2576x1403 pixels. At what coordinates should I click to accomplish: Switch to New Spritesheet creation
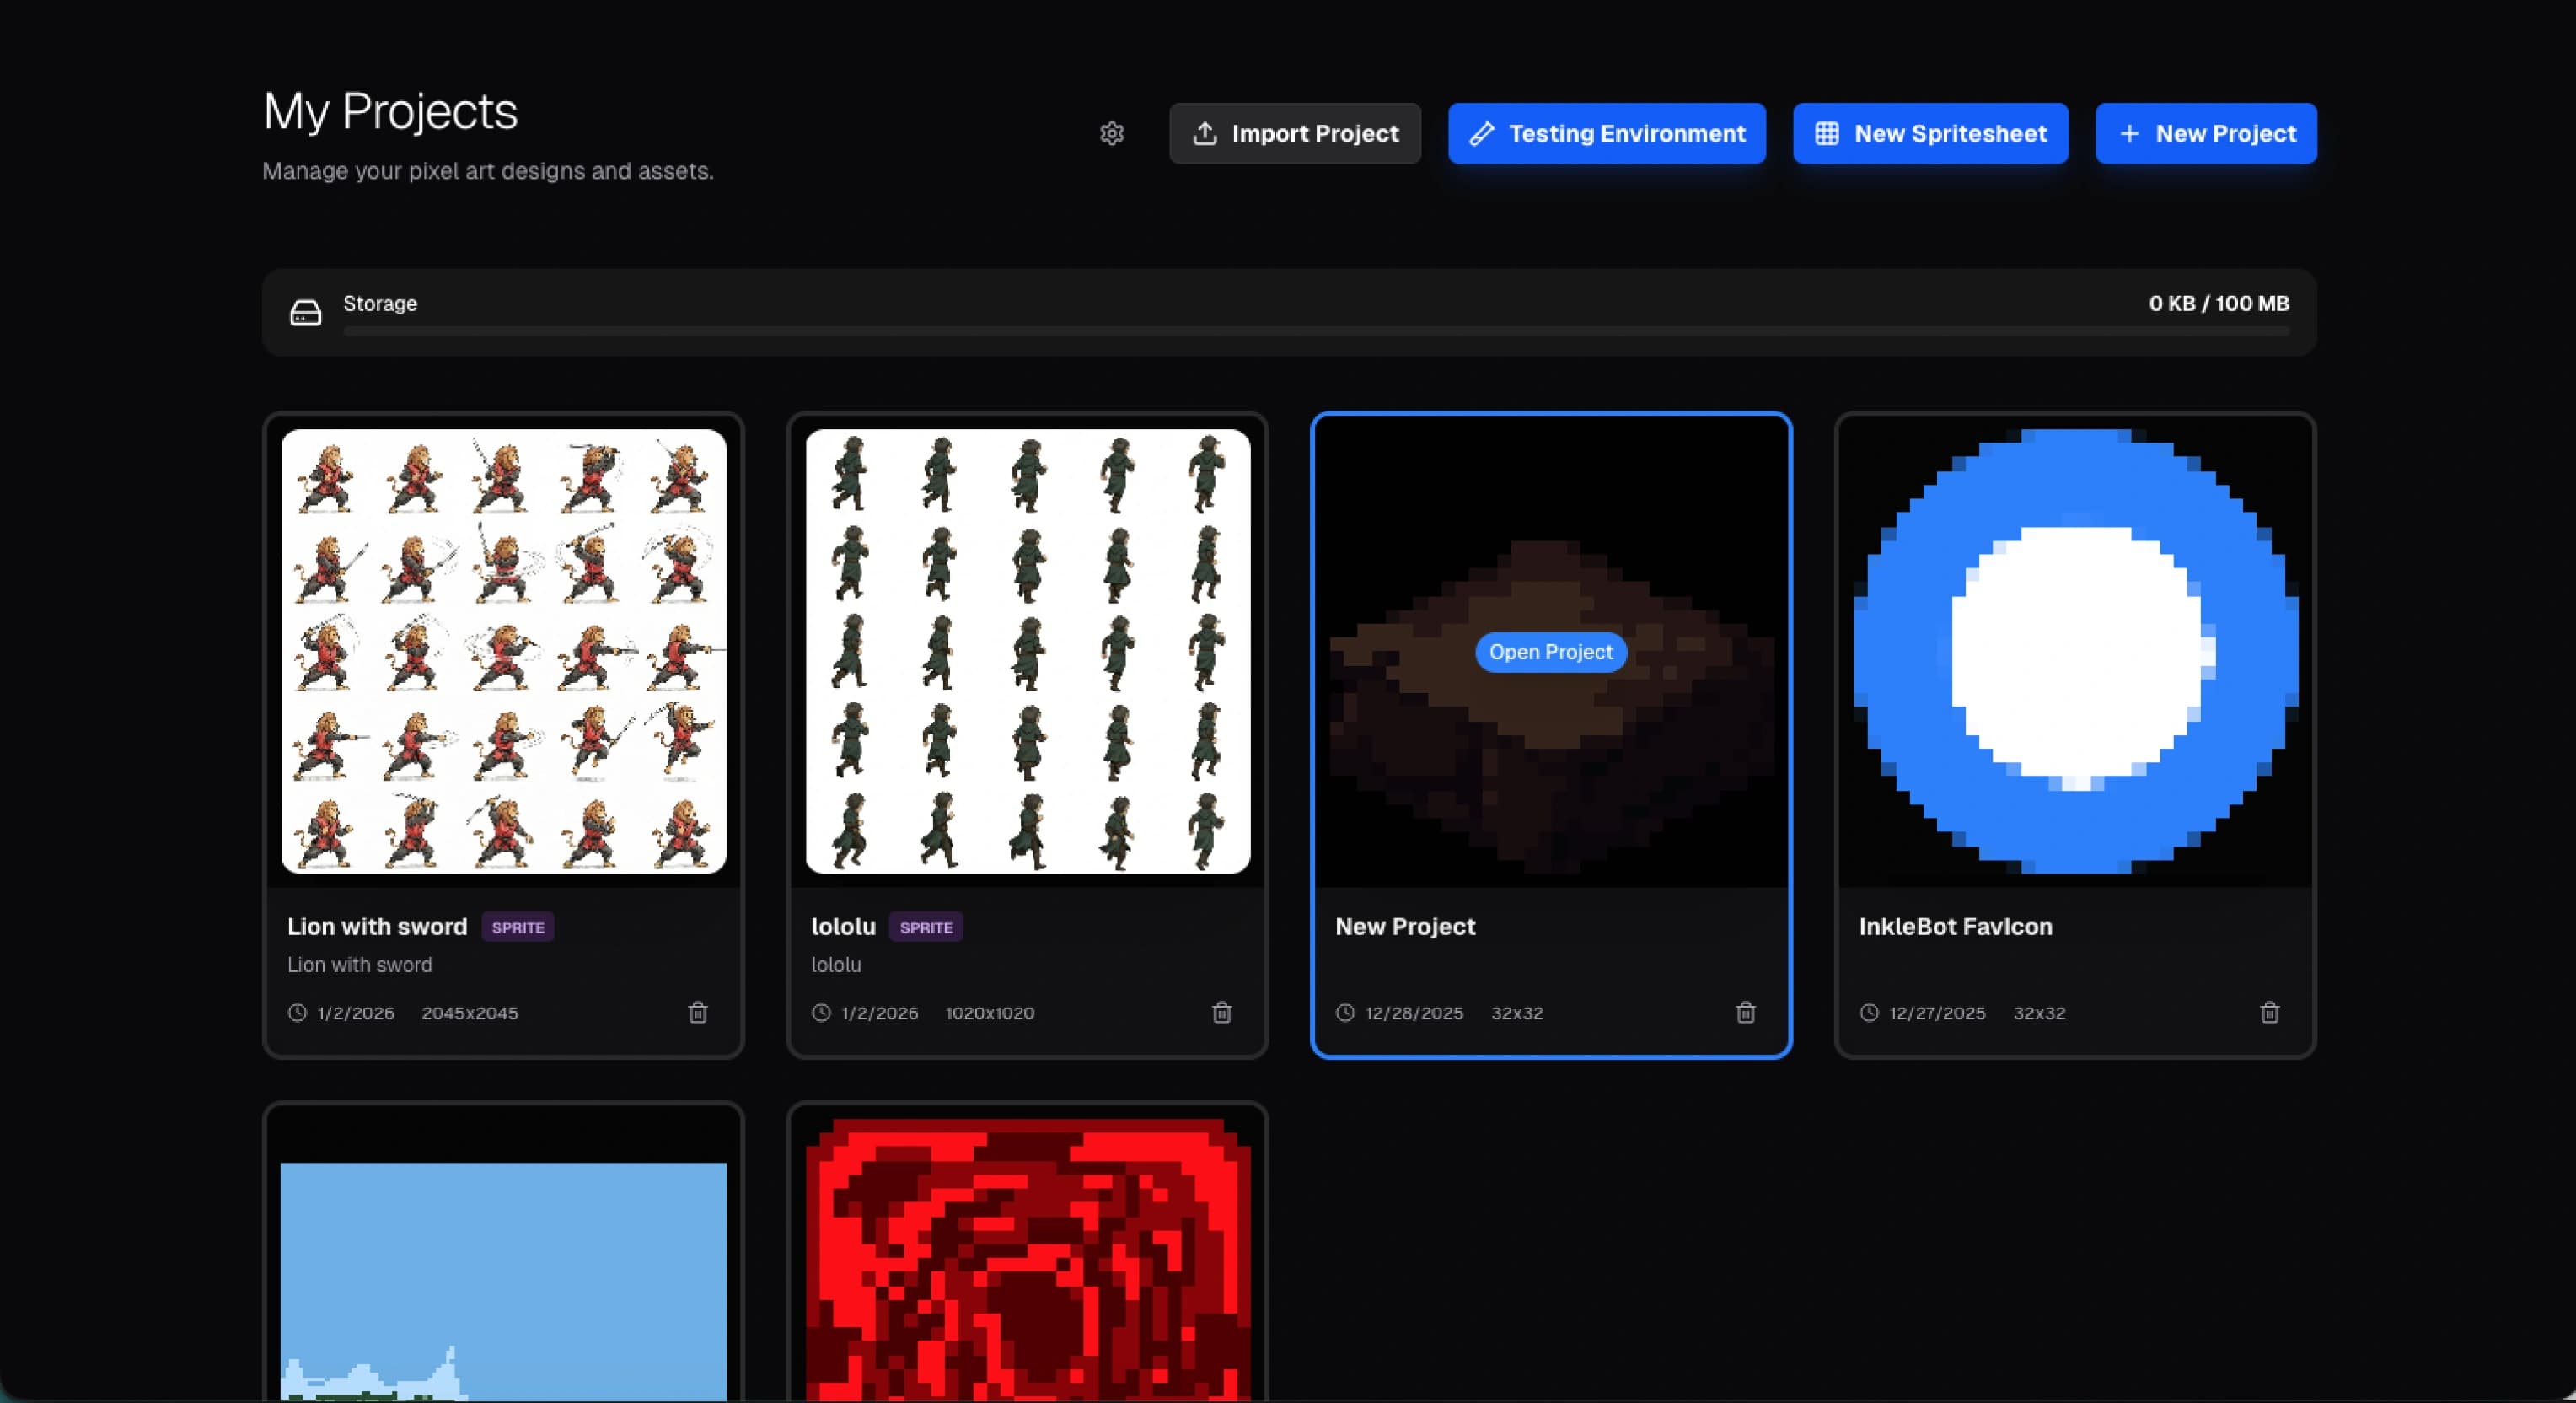tap(1930, 133)
